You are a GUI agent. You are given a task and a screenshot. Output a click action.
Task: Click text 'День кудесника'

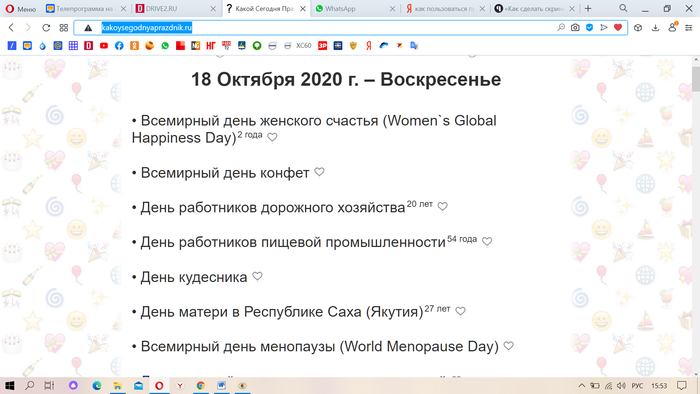tap(194, 277)
